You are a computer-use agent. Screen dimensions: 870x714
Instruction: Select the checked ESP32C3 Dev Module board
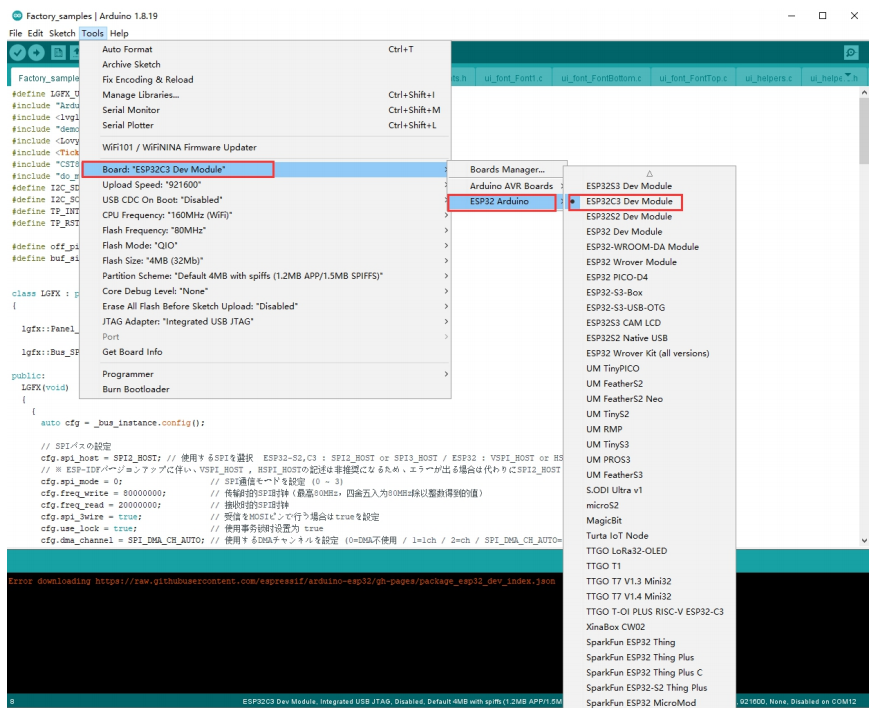tap(649, 201)
